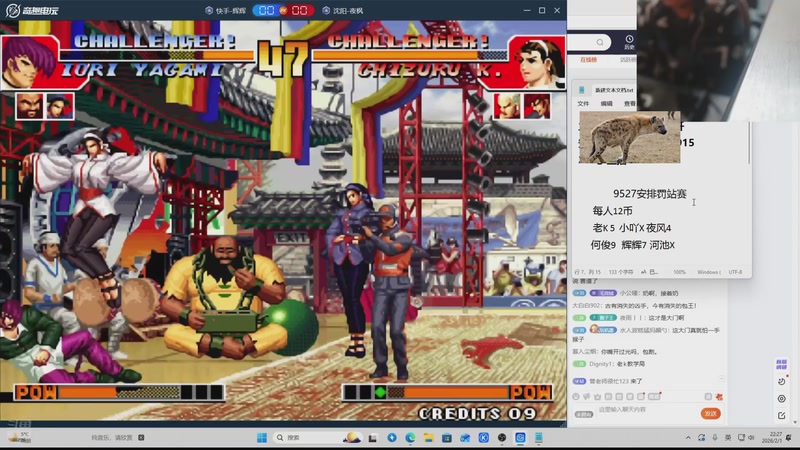Click the '行 7, 列 15' cursor position status
The height and width of the screenshot is (450, 800).
pos(587,272)
